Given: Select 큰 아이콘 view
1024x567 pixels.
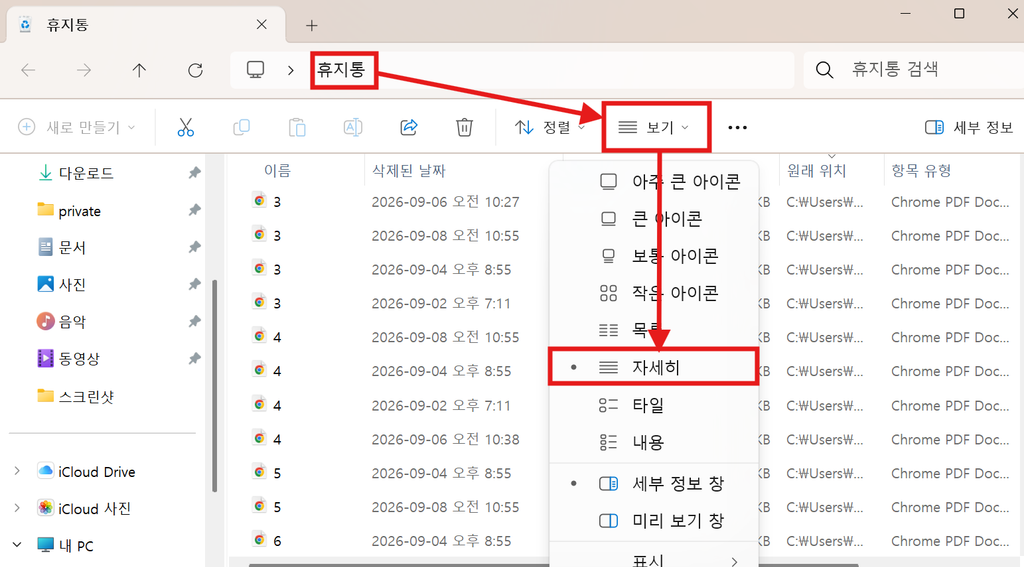Looking at the screenshot, I should [654, 219].
